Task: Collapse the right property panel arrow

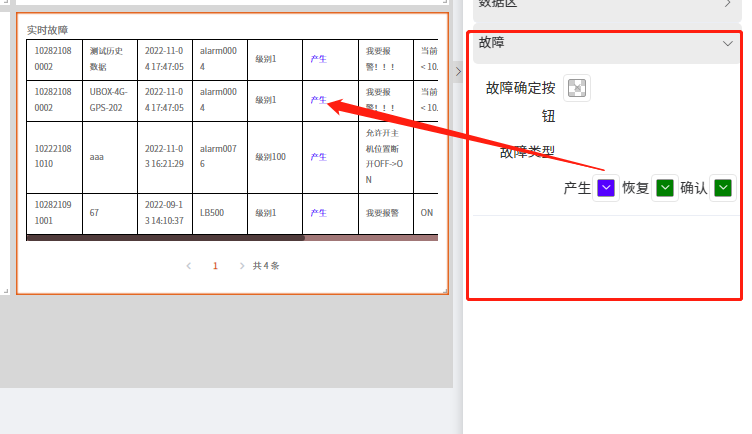Action: 458,71
